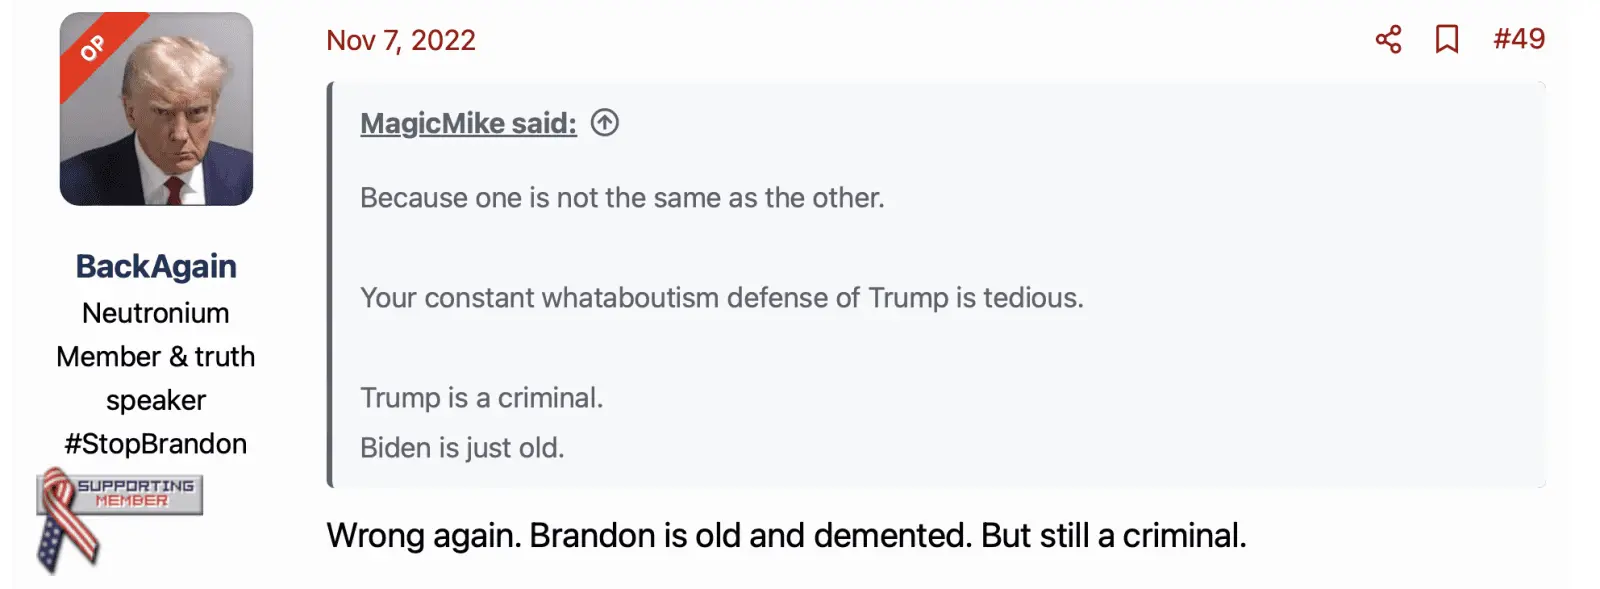
Task: Open the #49 post permalink
Action: point(1518,40)
